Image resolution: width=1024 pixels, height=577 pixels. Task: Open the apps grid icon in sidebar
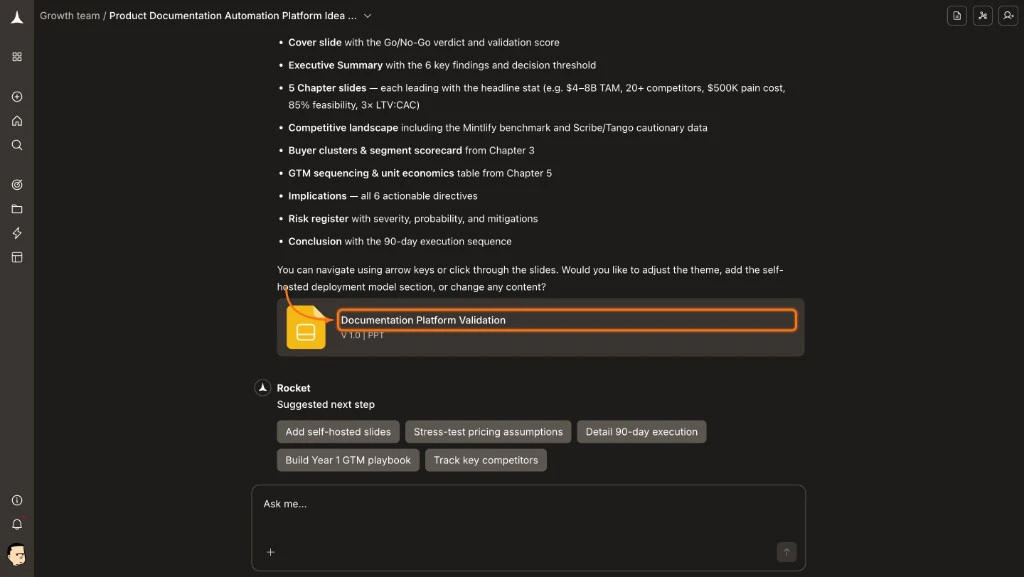coord(16,57)
